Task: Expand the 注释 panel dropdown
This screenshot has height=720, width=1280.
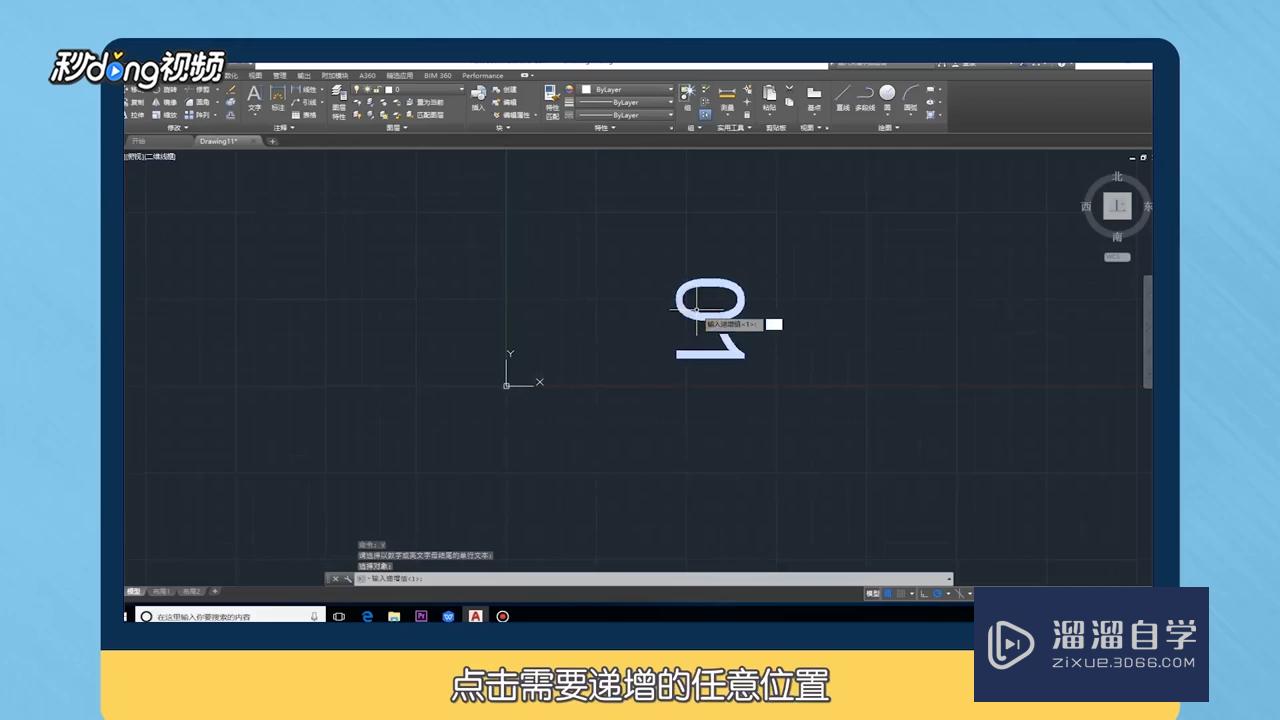Action: pos(283,128)
